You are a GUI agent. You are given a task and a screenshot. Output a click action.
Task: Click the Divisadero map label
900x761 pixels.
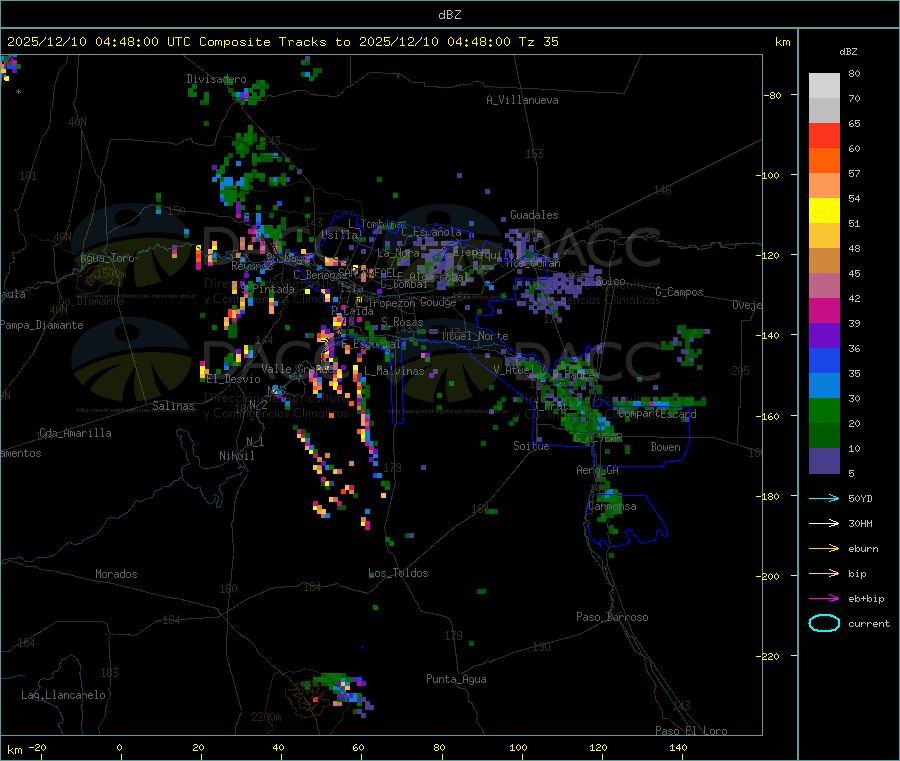coord(216,79)
